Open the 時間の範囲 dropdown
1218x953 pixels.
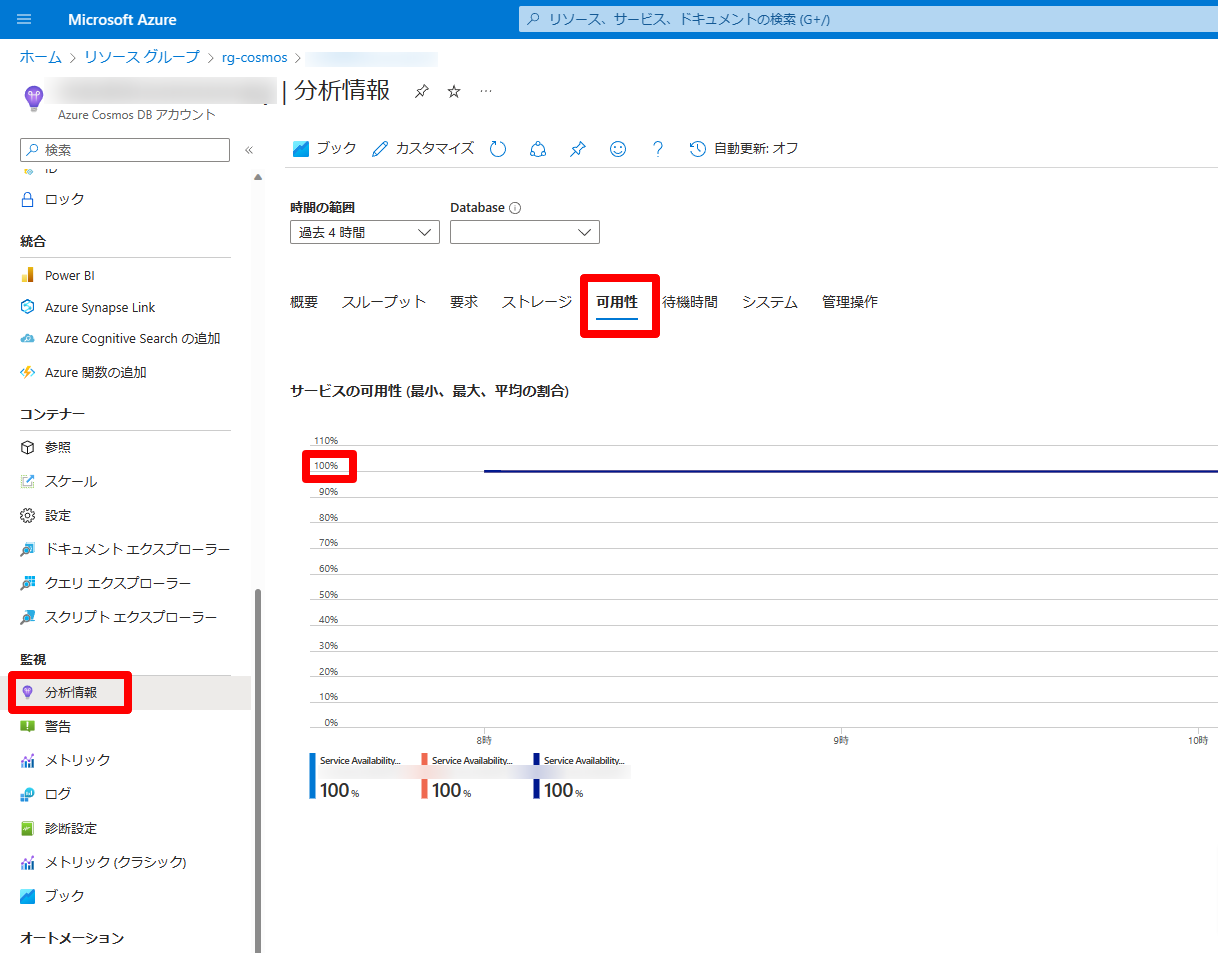click(365, 232)
